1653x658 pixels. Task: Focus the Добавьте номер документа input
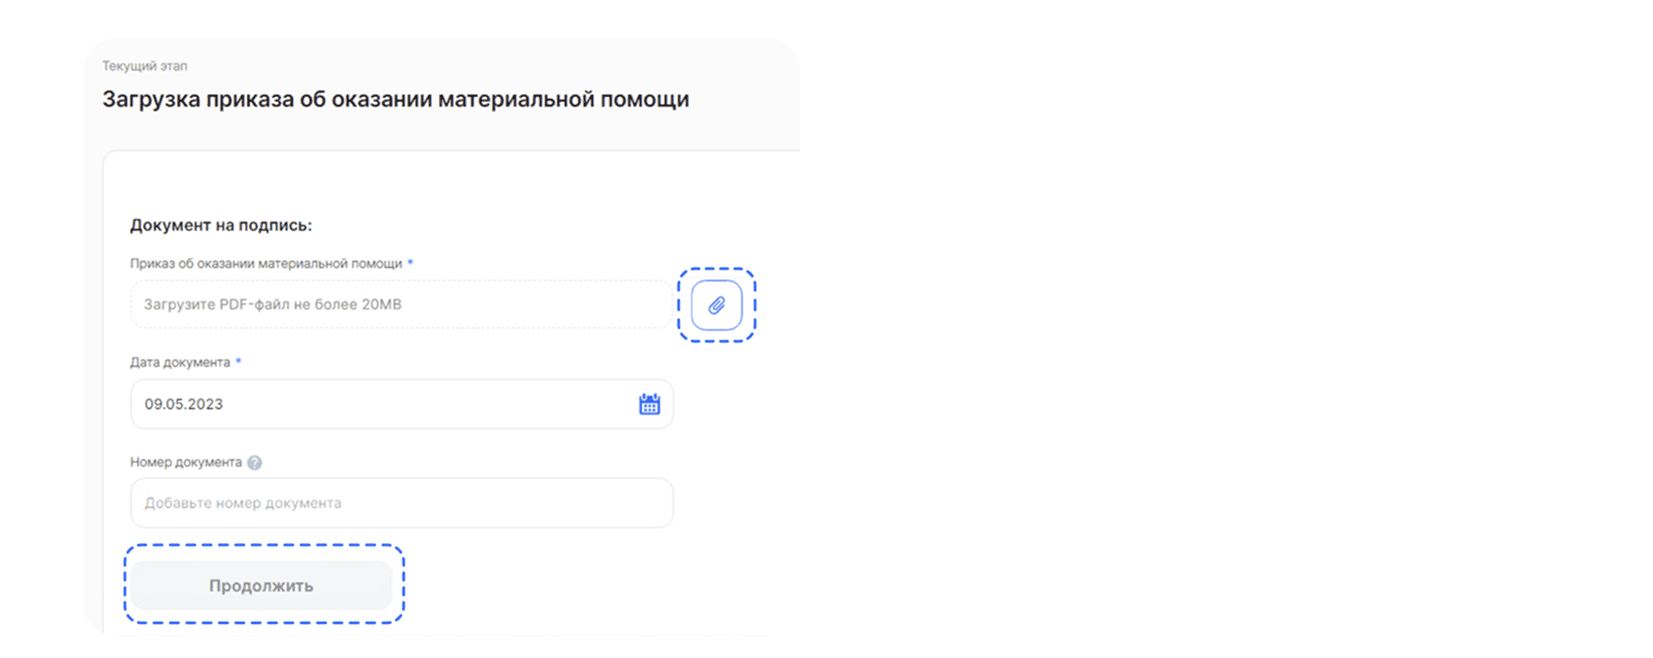click(401, 503)
